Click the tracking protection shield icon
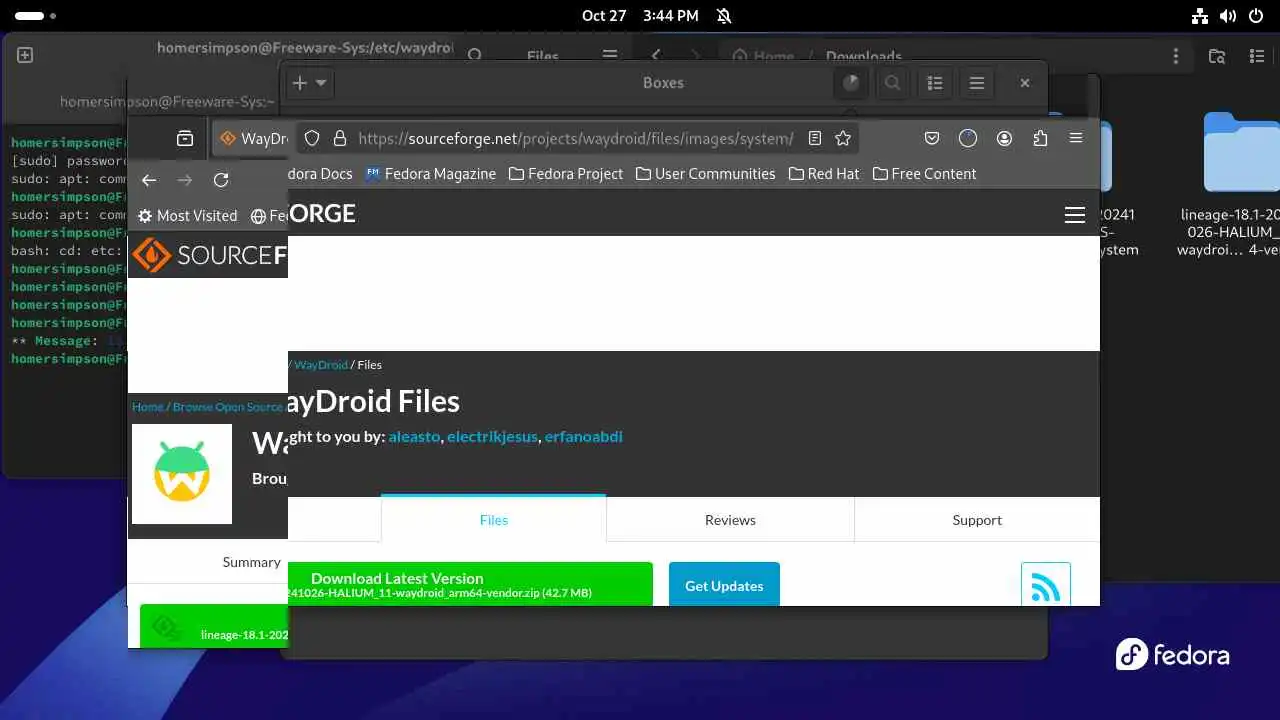This screenshot has height=720, width=1280. [x=312, y=139]
